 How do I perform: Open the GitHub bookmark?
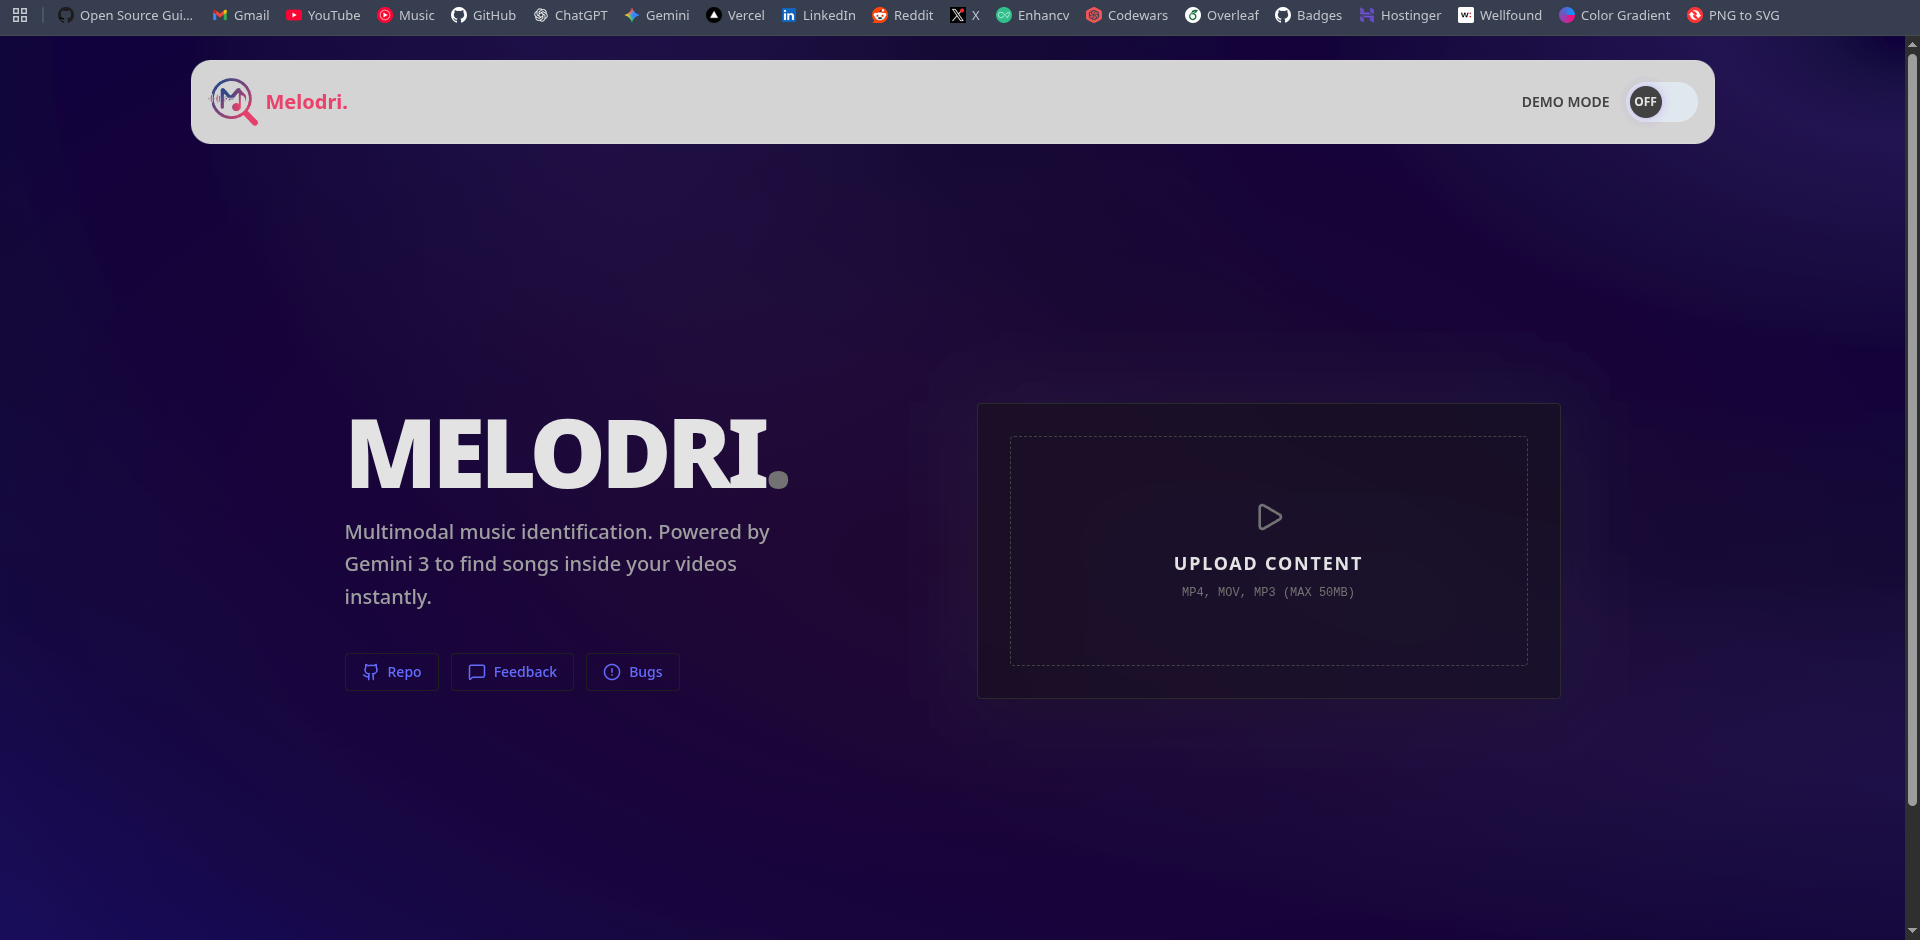click(484, 15)
